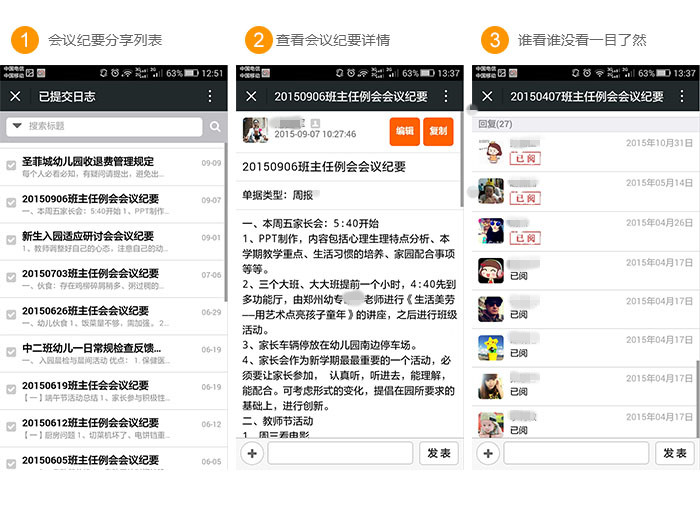
Task: Tap the author avatar dated 2015-09-07
Action: point(257,130)
